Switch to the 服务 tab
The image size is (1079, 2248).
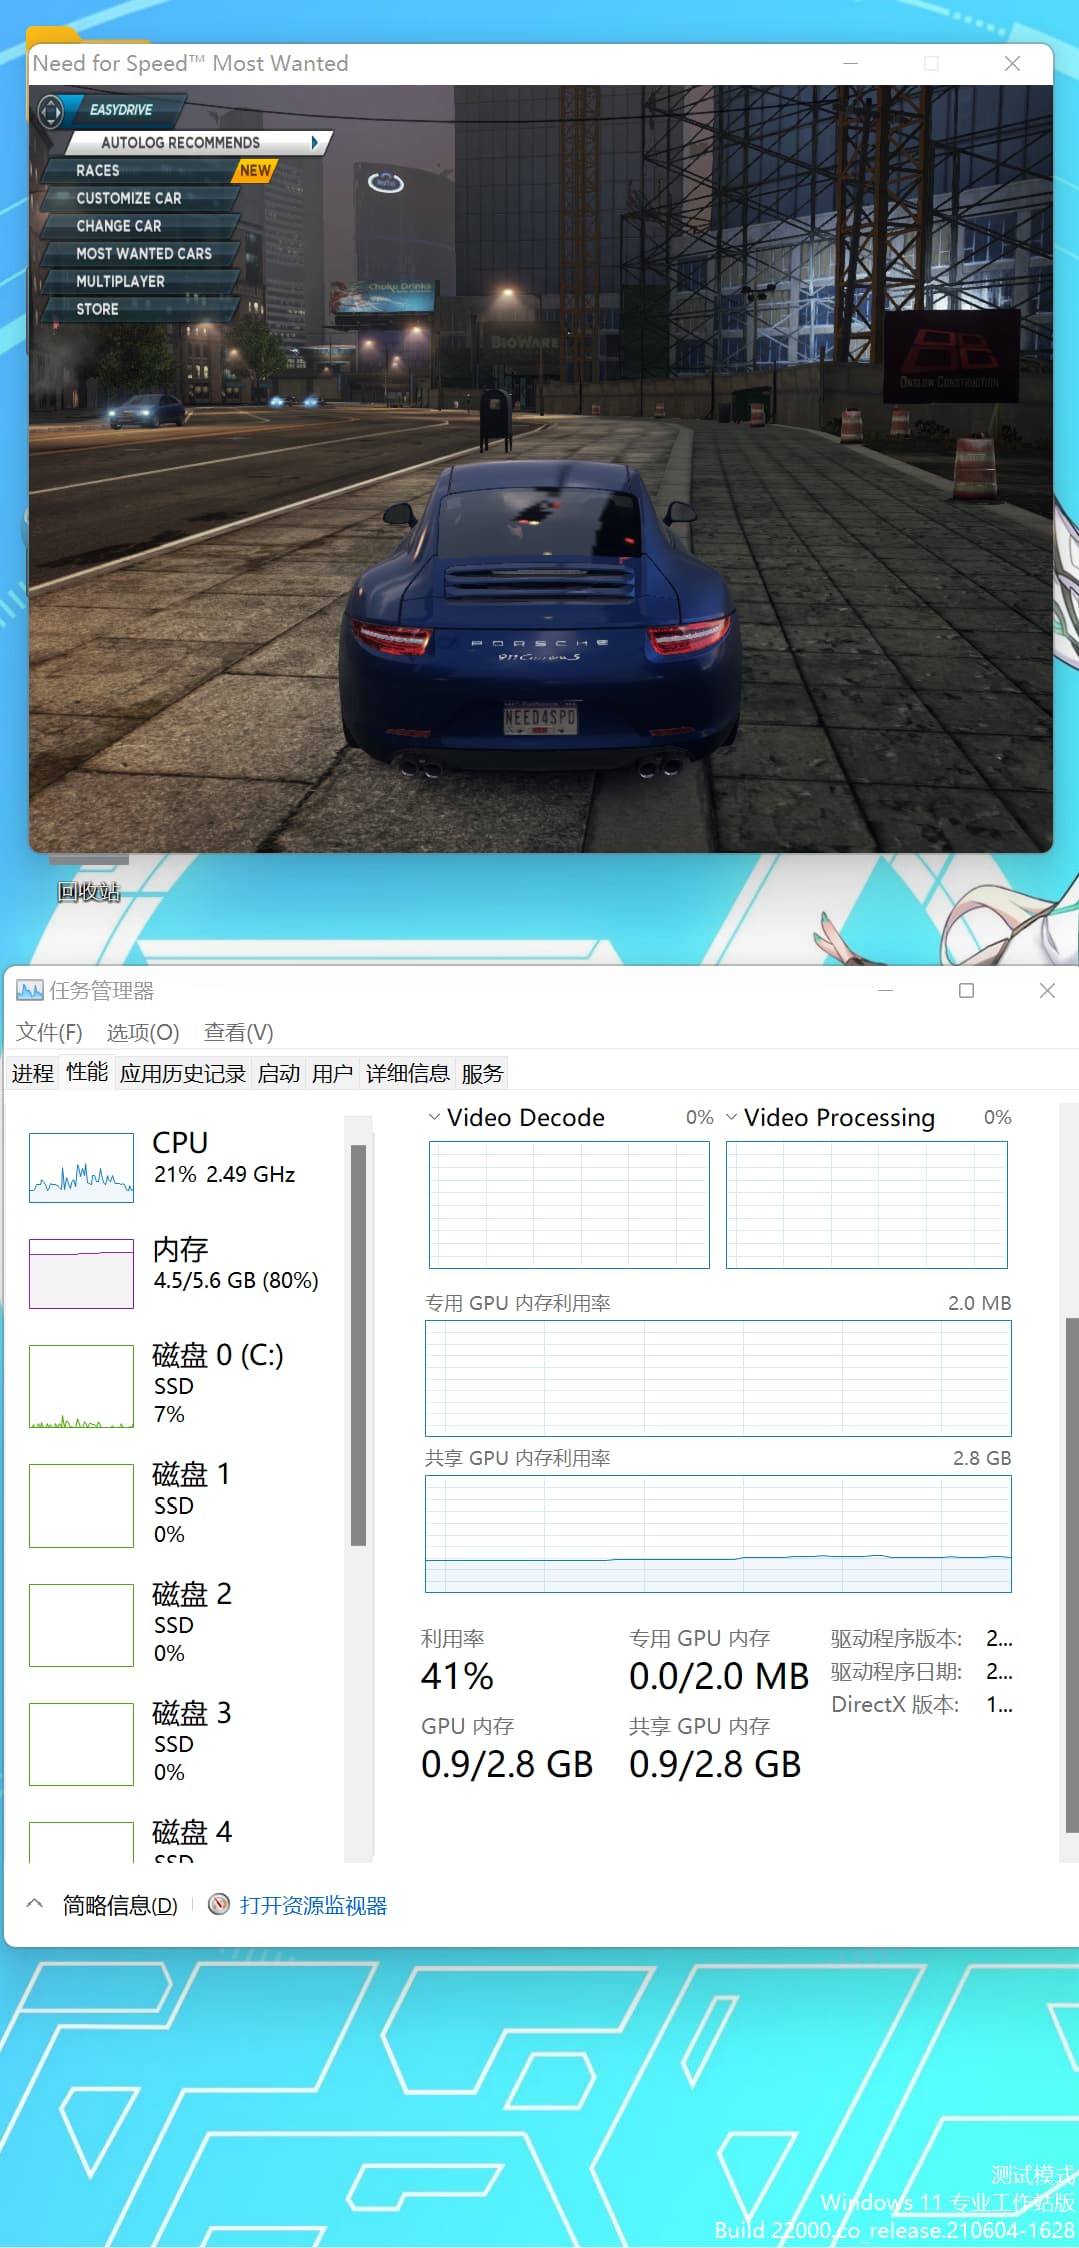[482, 1073]
